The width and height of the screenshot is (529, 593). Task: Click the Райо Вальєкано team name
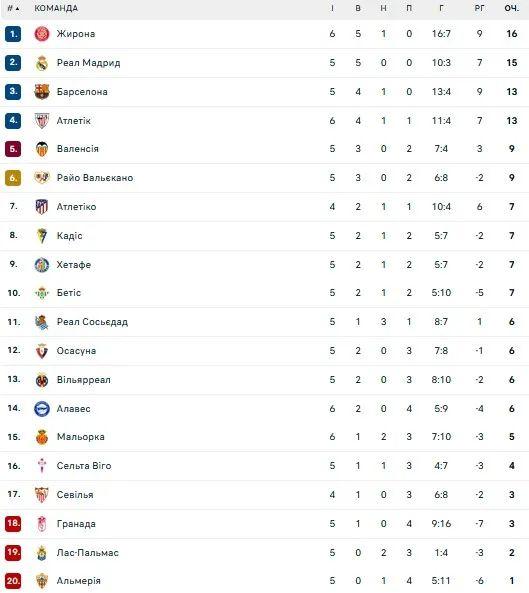[x=95, y=178]
